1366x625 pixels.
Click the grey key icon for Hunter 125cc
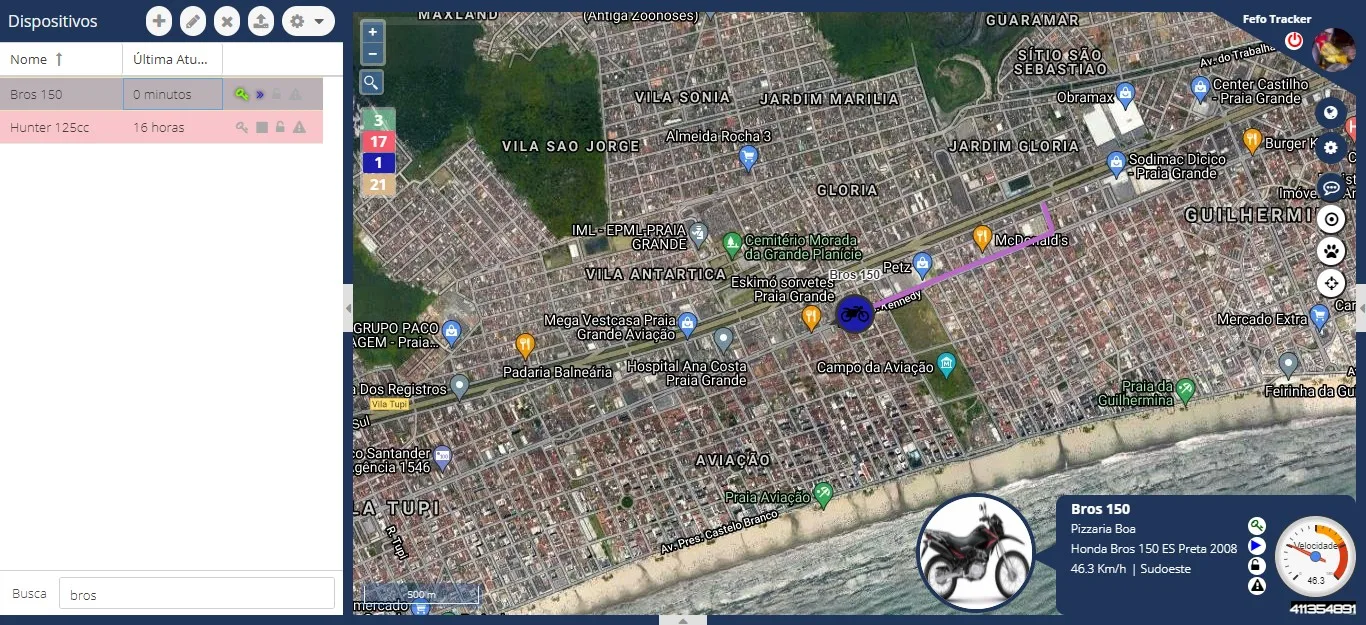tap(241, 127)
